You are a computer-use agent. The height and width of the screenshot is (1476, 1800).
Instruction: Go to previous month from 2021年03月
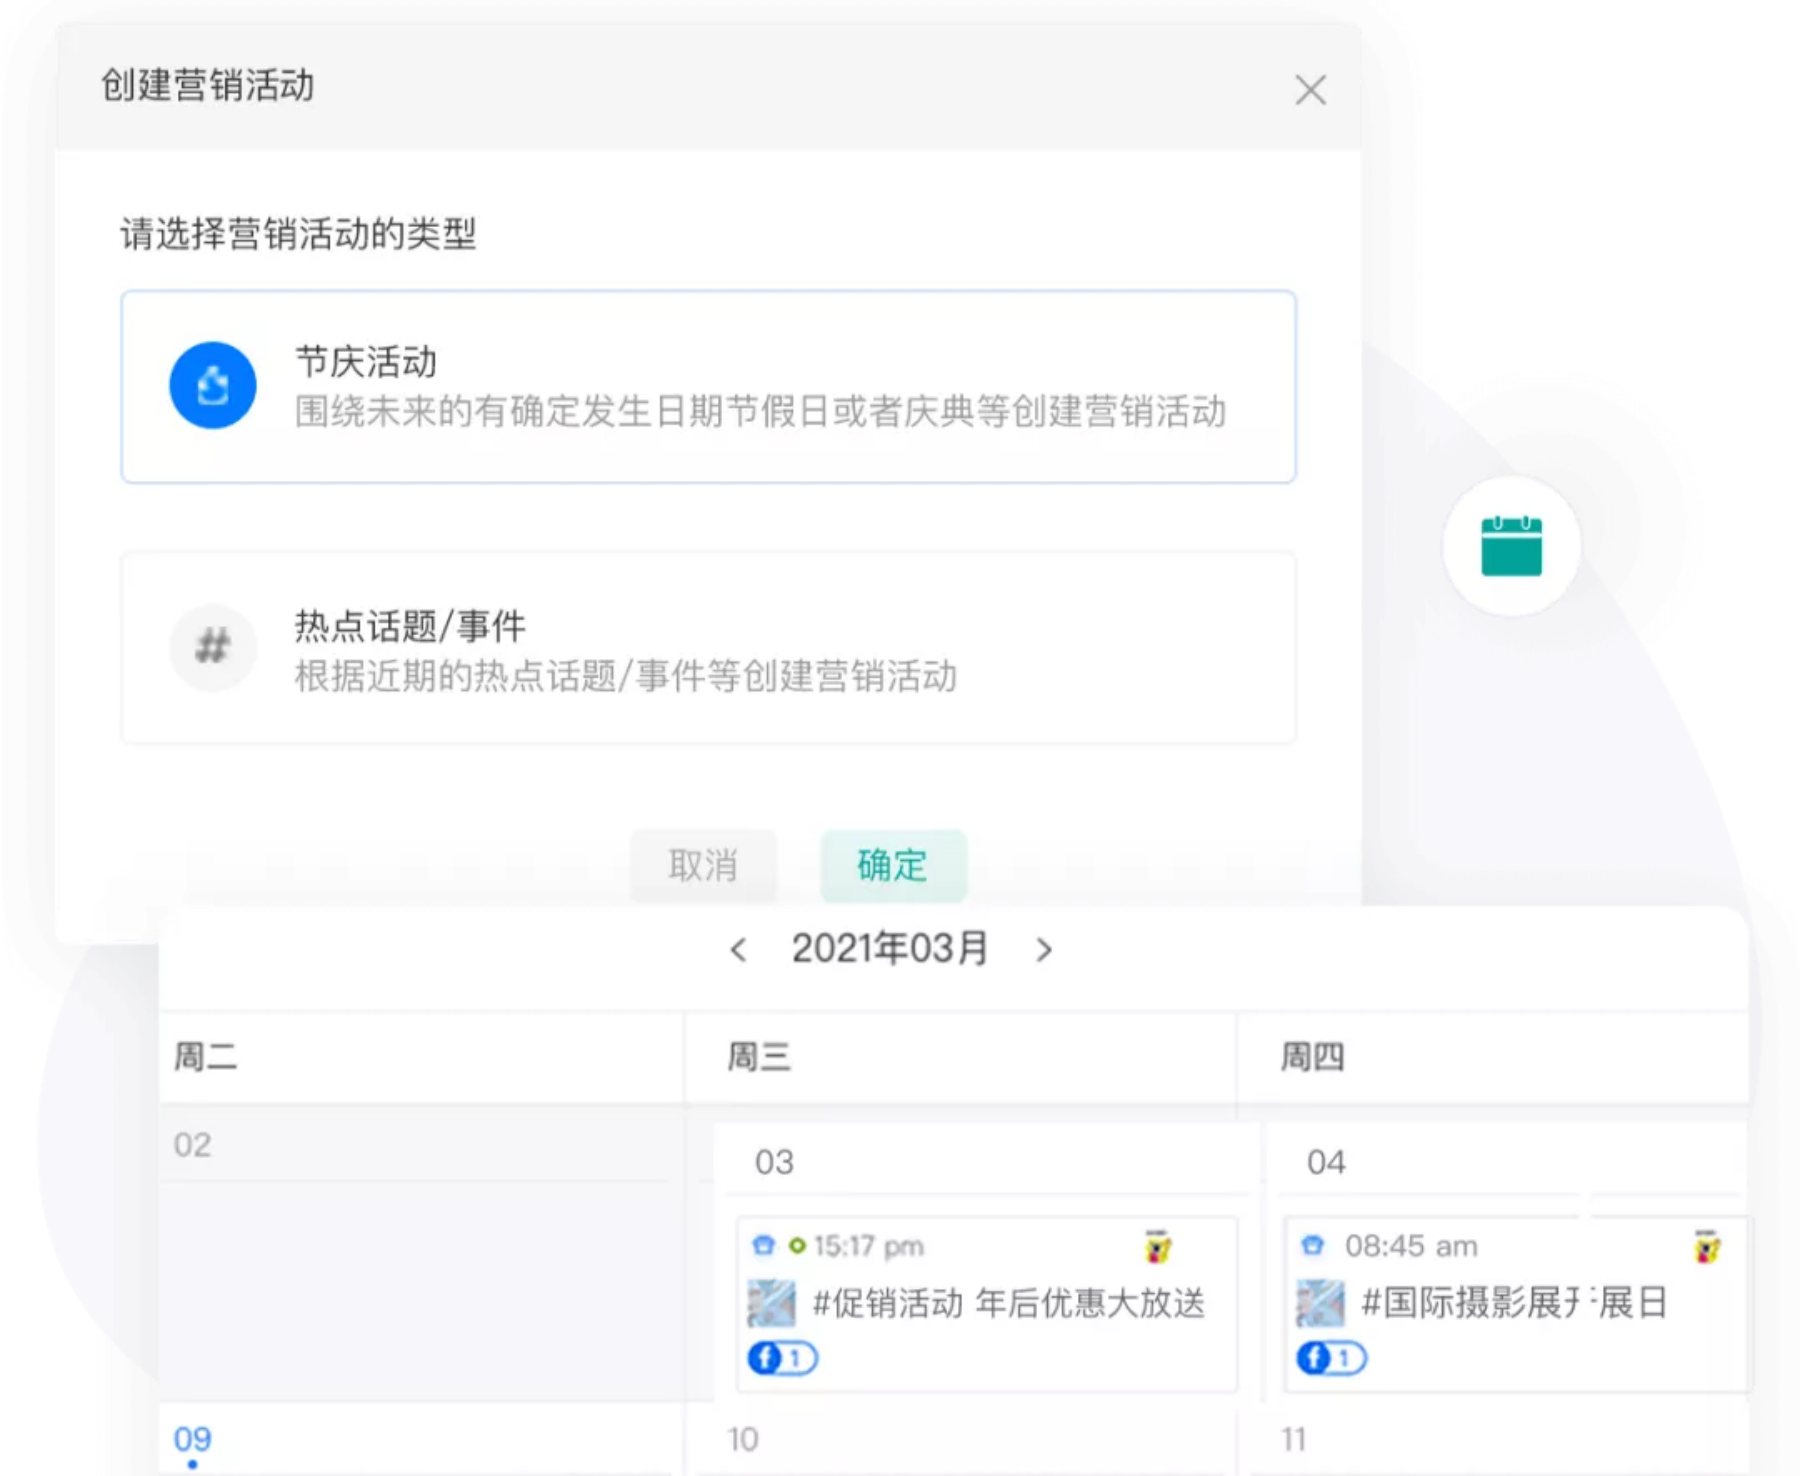click(739, 949)
